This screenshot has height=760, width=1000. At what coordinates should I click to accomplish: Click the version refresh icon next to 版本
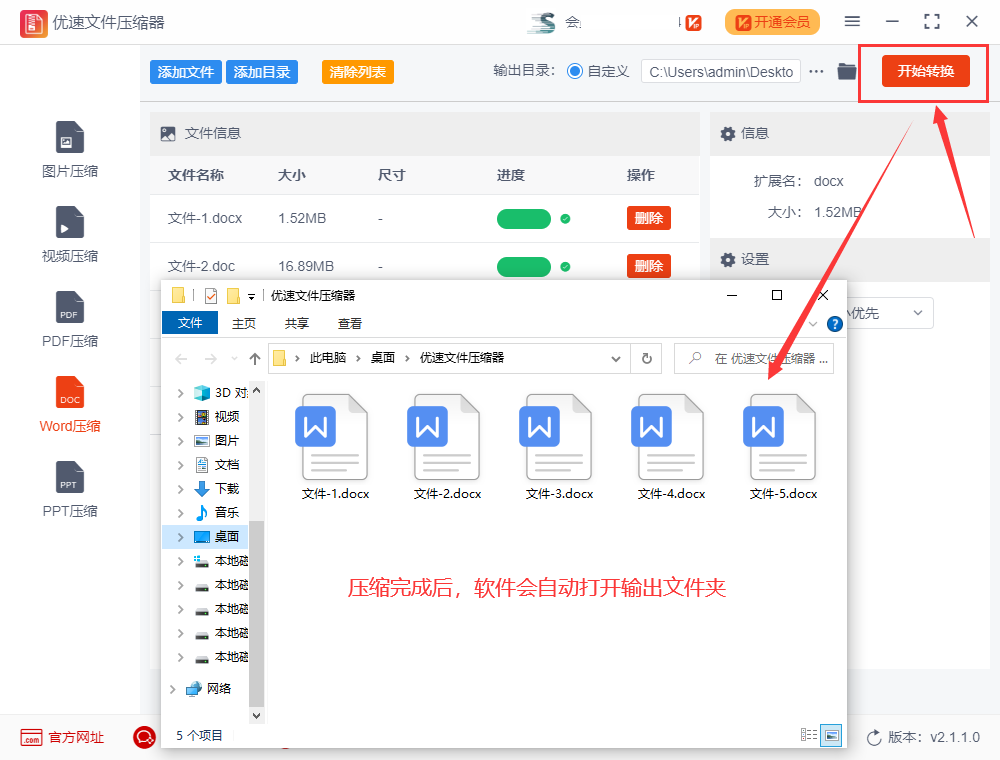pos(874,738)
